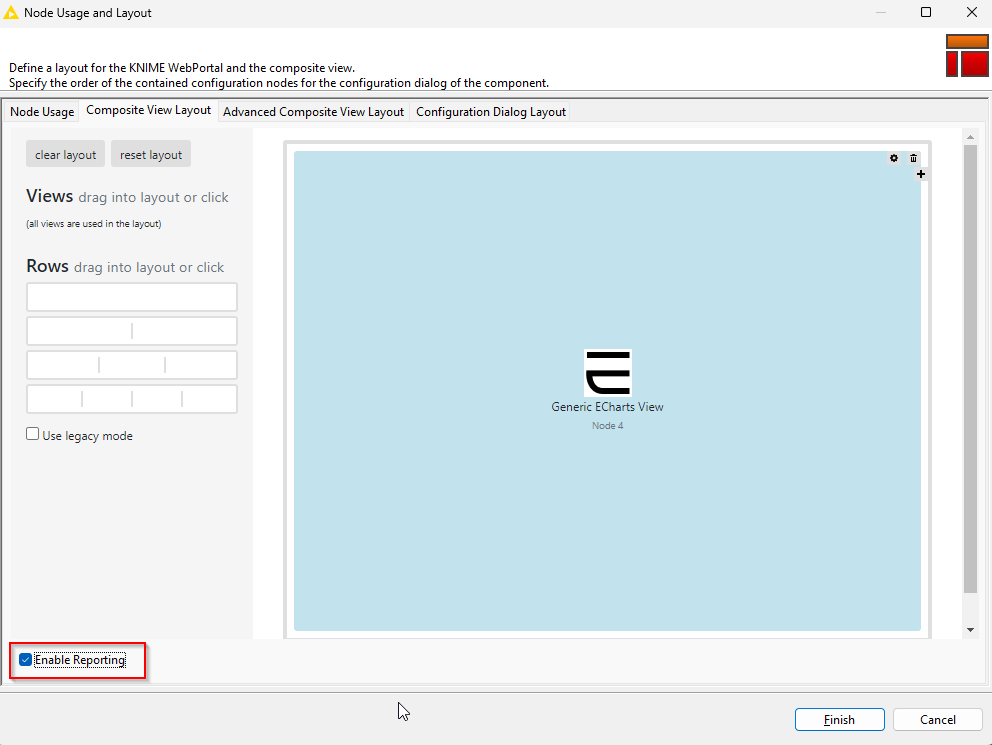This screenshot has width=992, height=745.
Task: Add a column with the plus icon
Action: [x=921, y=174]
